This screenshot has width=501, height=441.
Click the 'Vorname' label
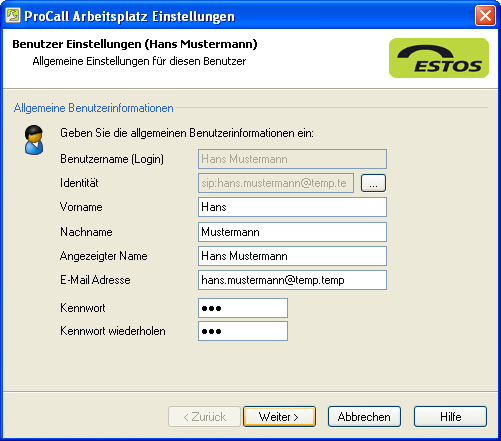pos(81,207)
